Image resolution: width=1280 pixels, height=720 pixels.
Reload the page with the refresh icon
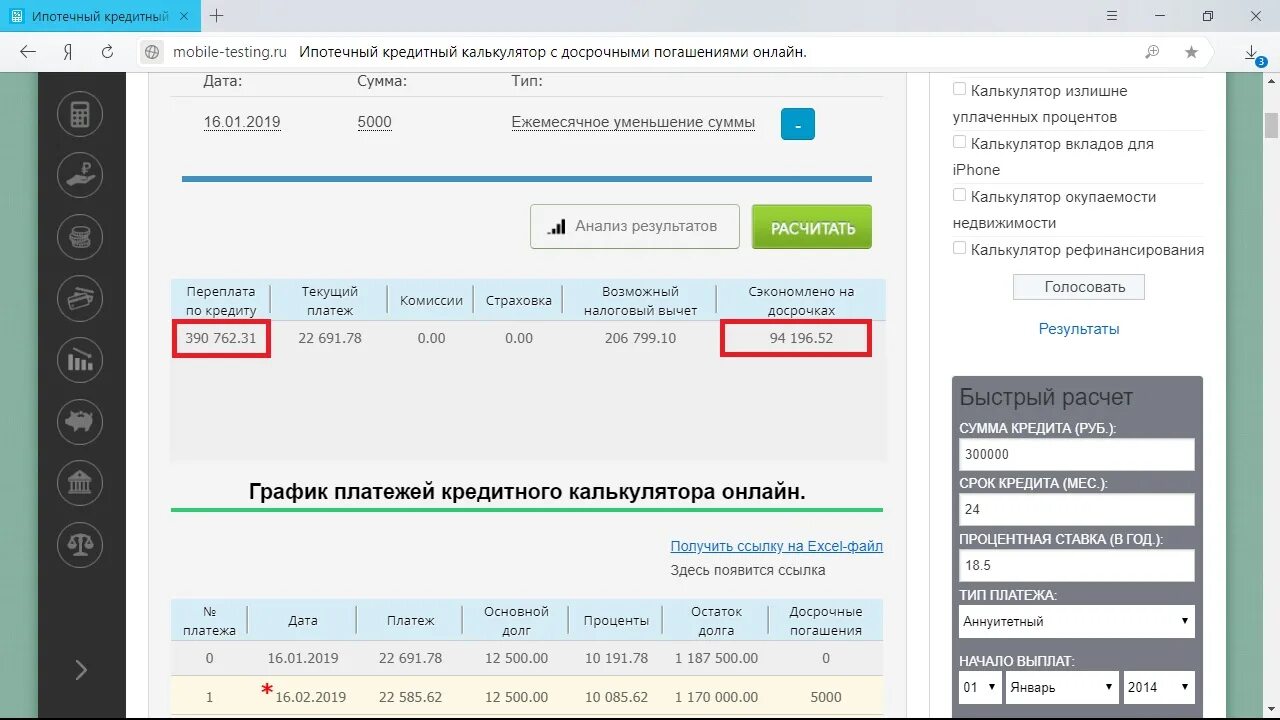point(107,53)
